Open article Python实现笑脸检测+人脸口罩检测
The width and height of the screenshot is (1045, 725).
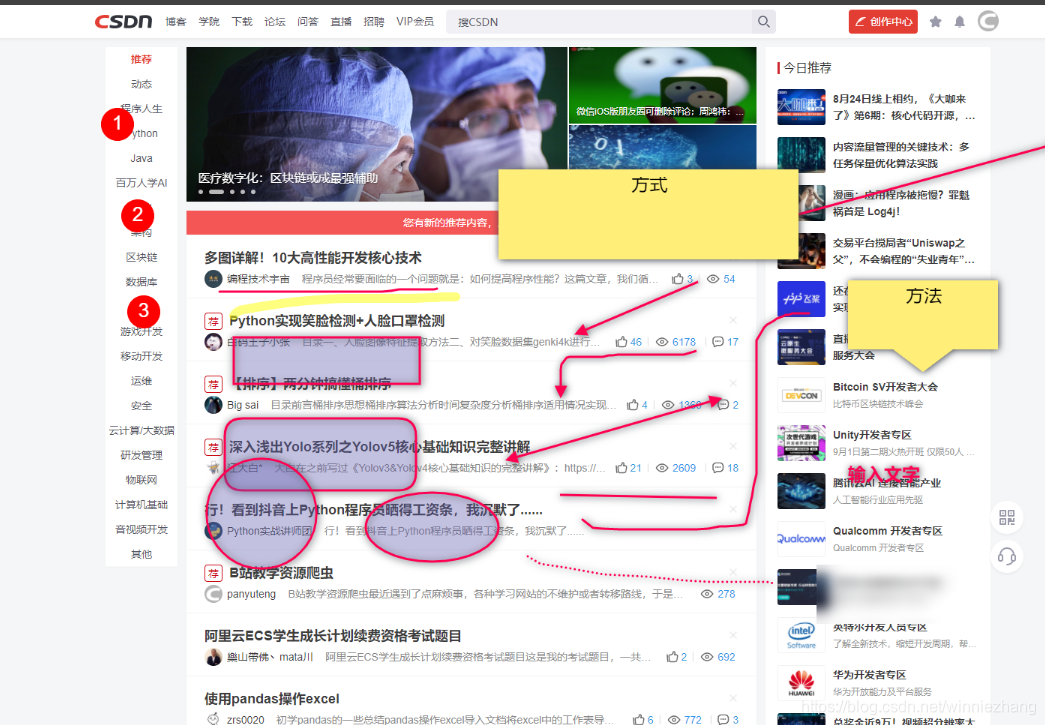[337, 321]
